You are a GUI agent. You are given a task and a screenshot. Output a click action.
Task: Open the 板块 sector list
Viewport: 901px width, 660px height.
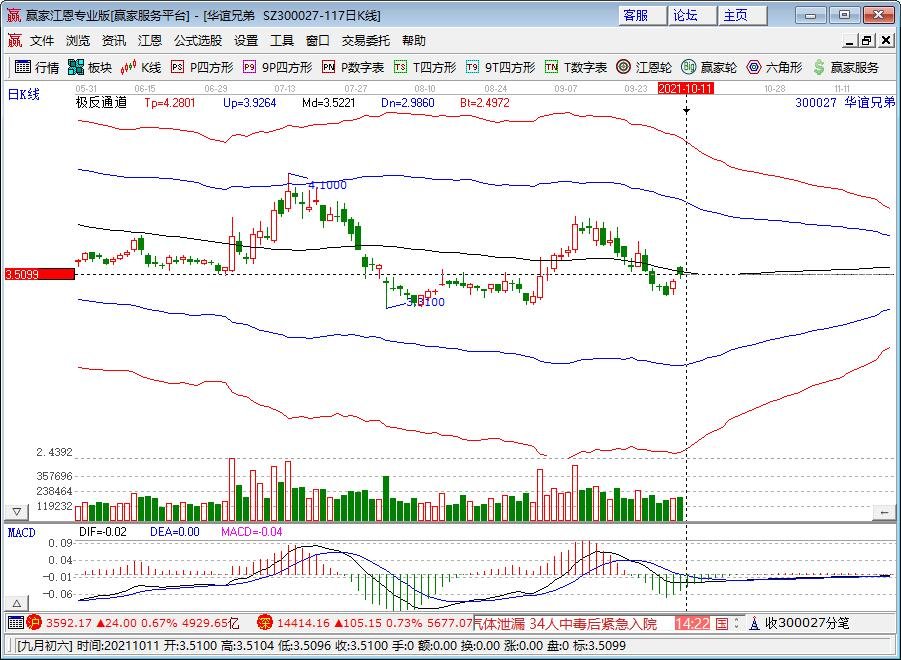tap(90, 68)
